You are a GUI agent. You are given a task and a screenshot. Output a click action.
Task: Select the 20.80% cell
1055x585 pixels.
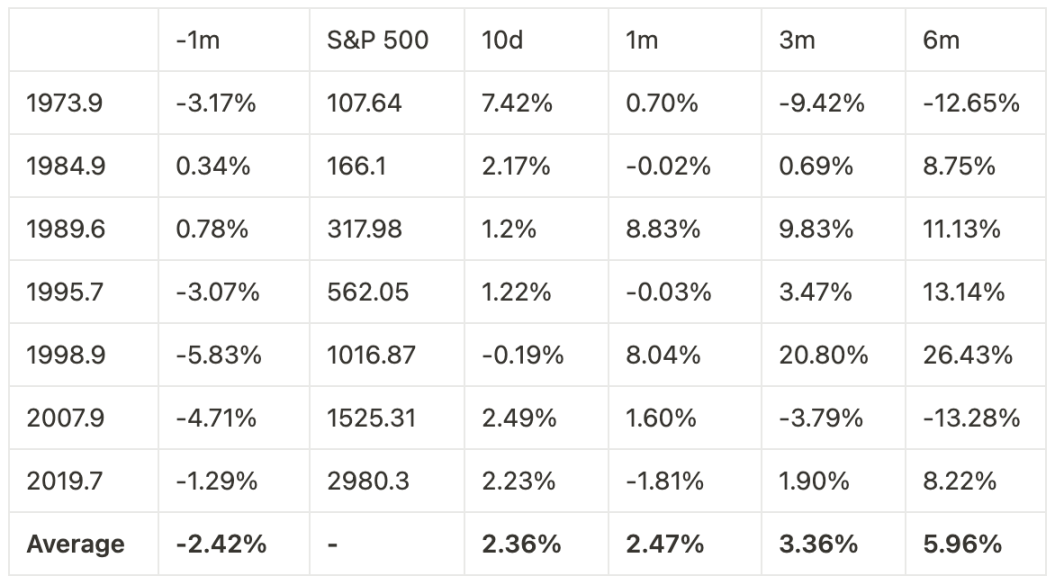(820, 355)
